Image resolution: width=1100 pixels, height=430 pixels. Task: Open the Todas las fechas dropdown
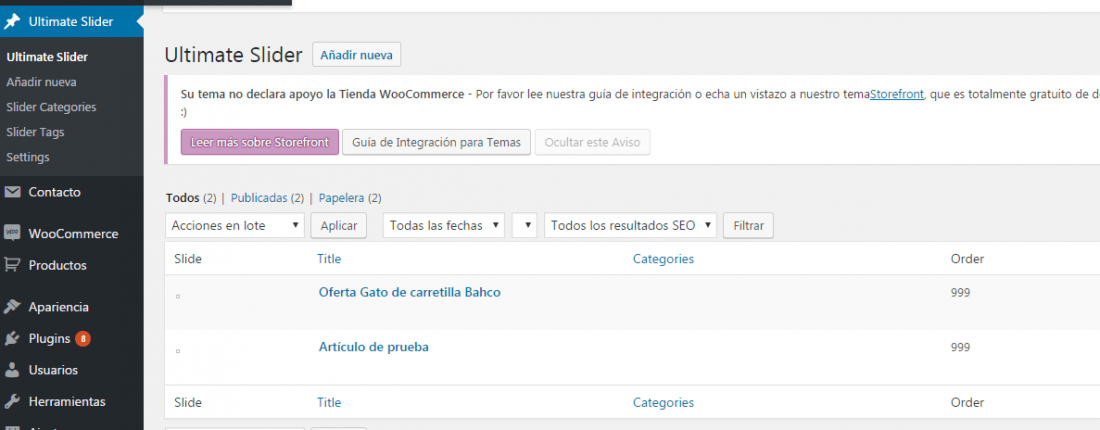(443, 226)
